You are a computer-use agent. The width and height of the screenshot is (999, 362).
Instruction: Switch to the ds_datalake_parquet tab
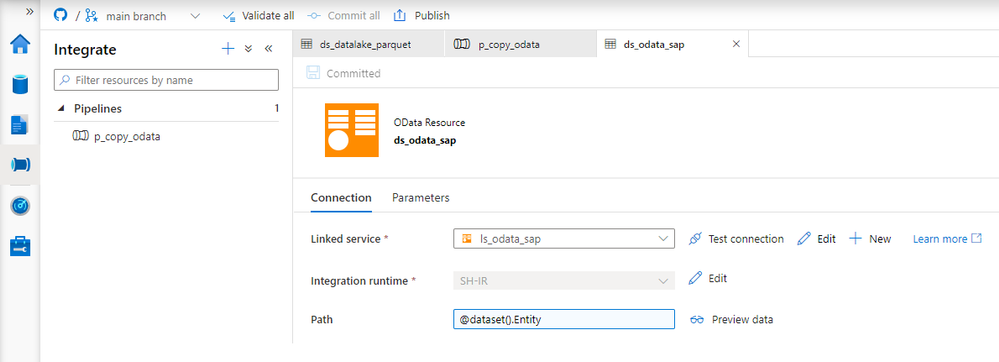(x=369, y=45)
